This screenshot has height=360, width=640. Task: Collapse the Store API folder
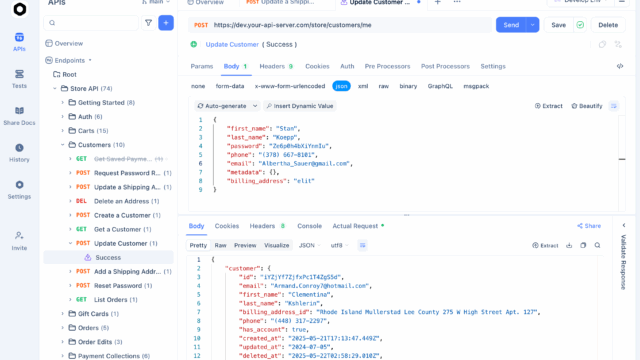pyautogui.click(x=55, y=89)
